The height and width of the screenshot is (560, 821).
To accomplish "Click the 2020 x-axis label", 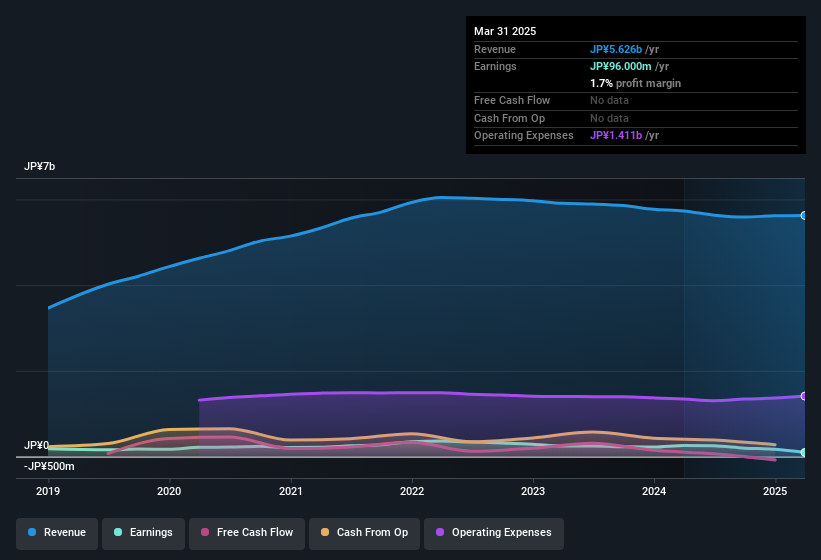I will [x=169, y=491].
